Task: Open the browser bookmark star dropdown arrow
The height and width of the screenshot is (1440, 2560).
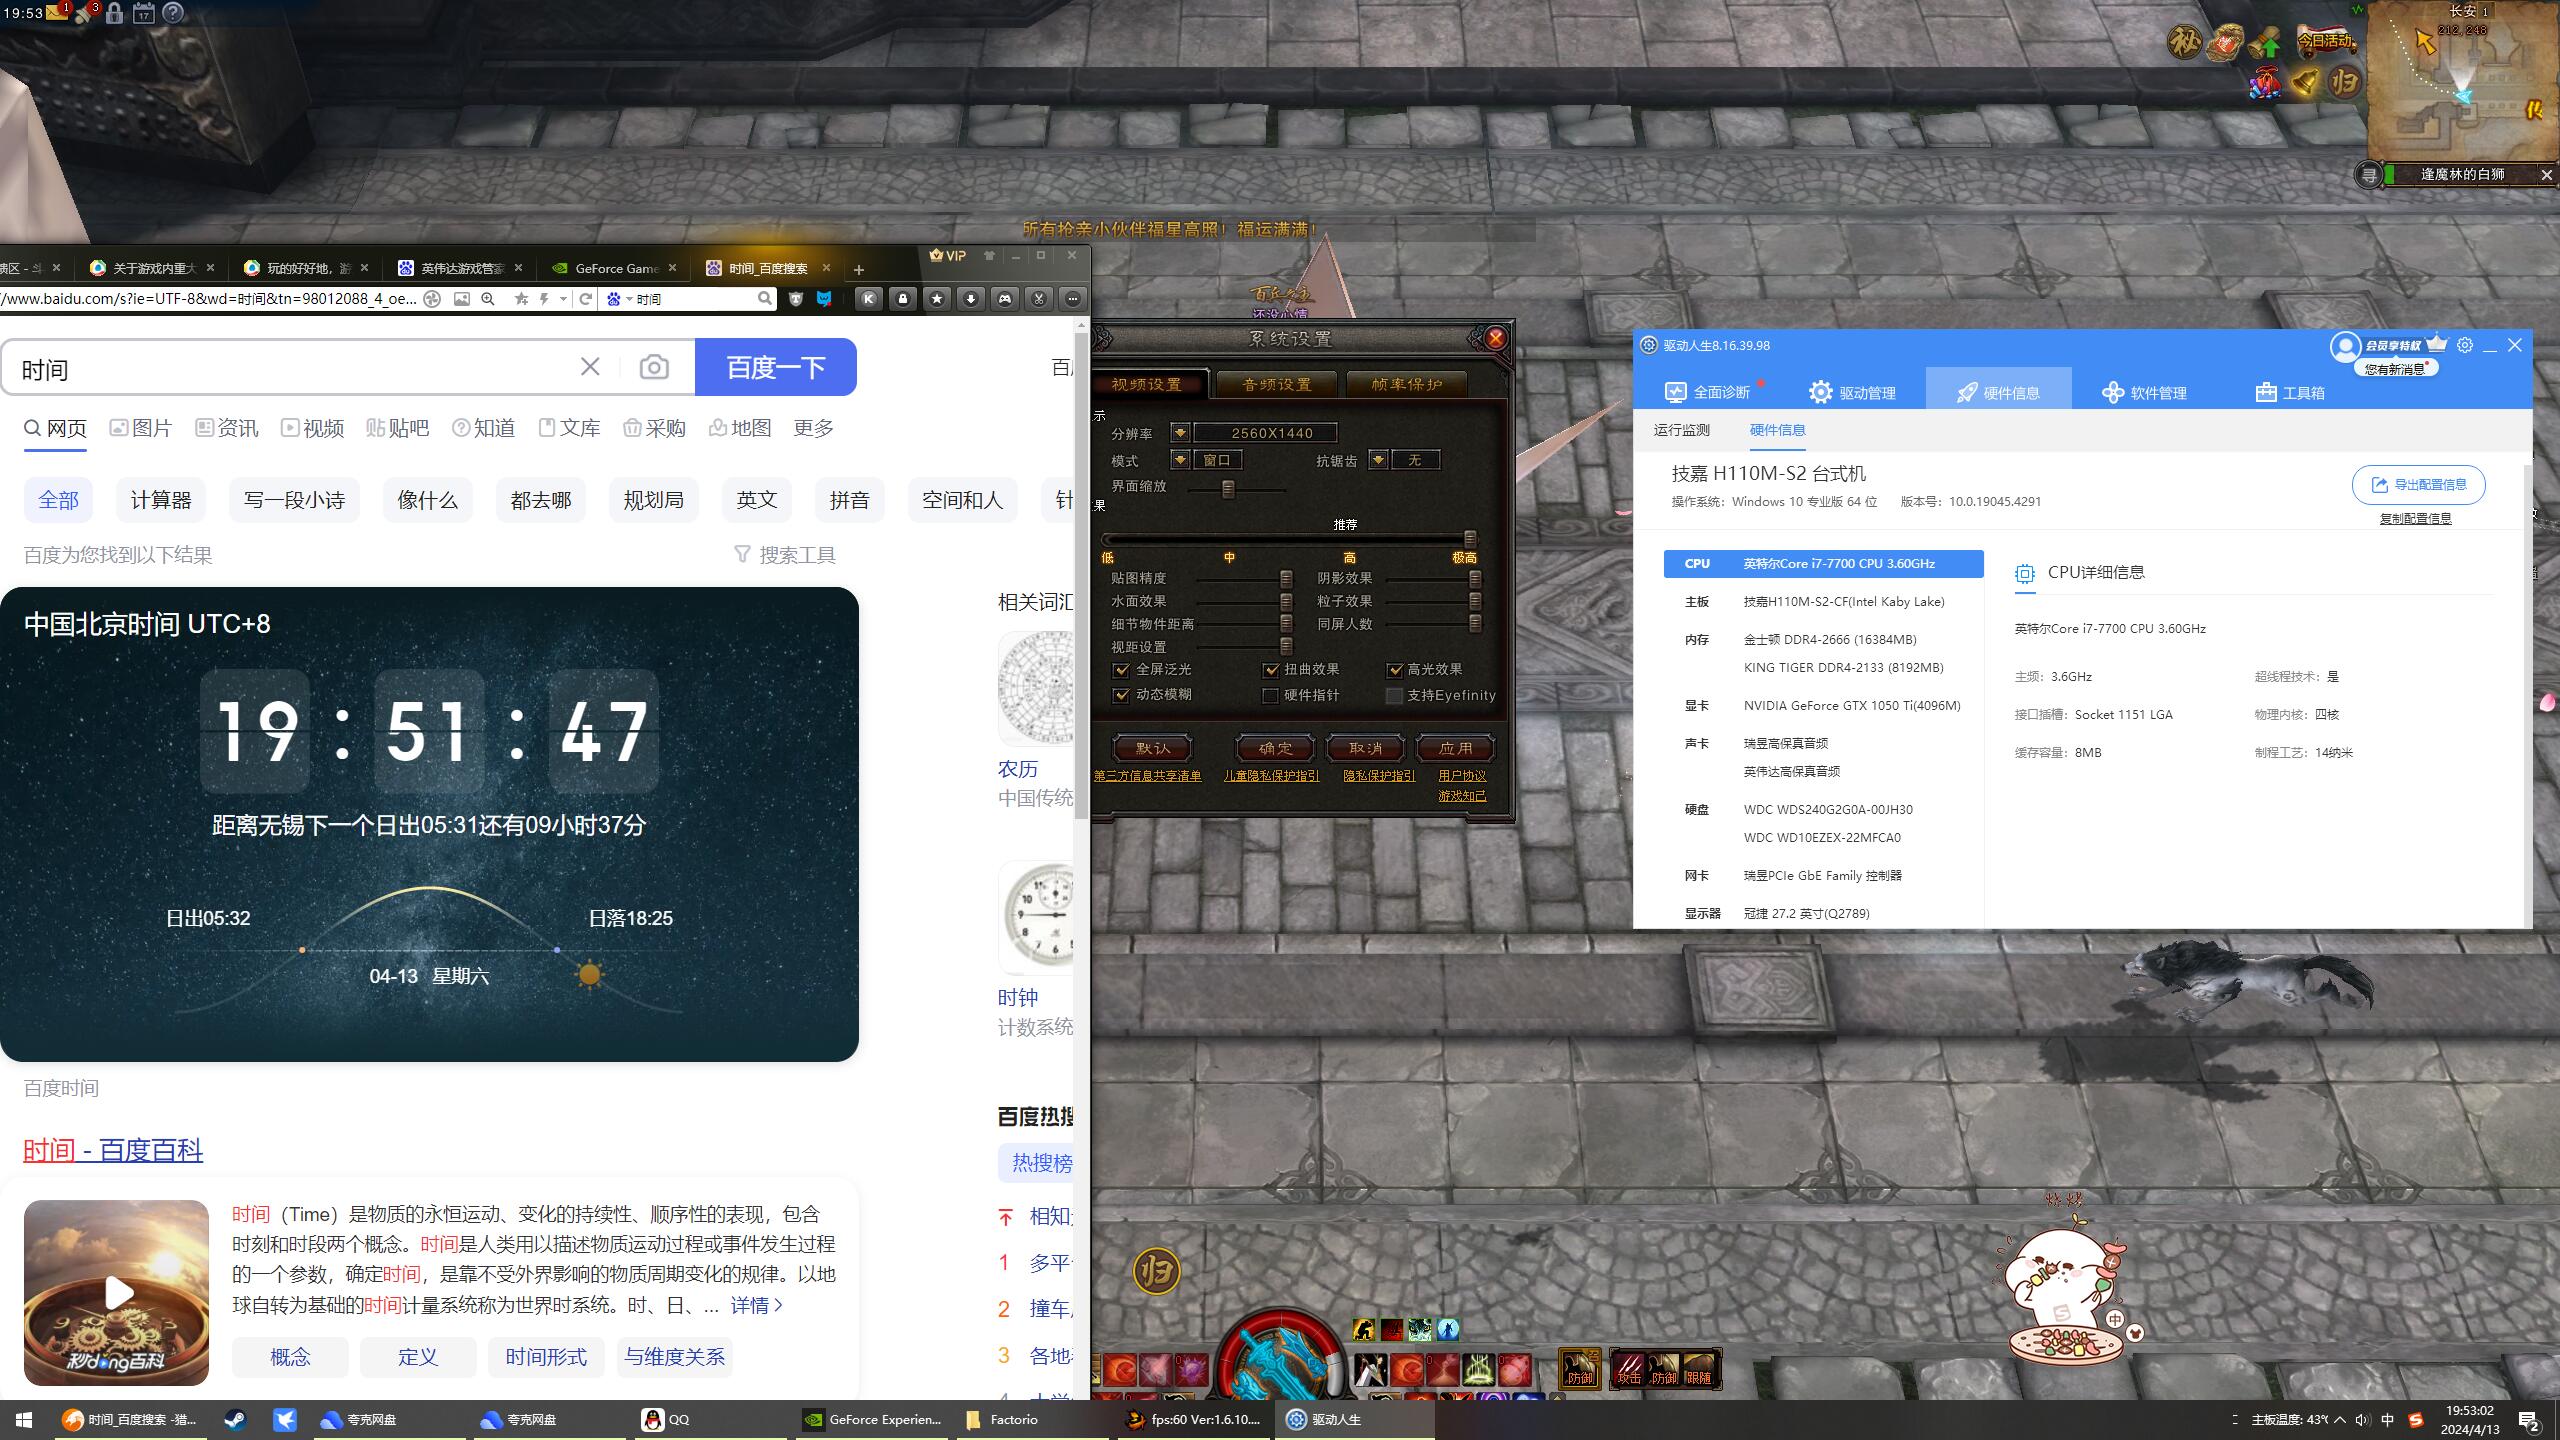Action: (563, 299)
